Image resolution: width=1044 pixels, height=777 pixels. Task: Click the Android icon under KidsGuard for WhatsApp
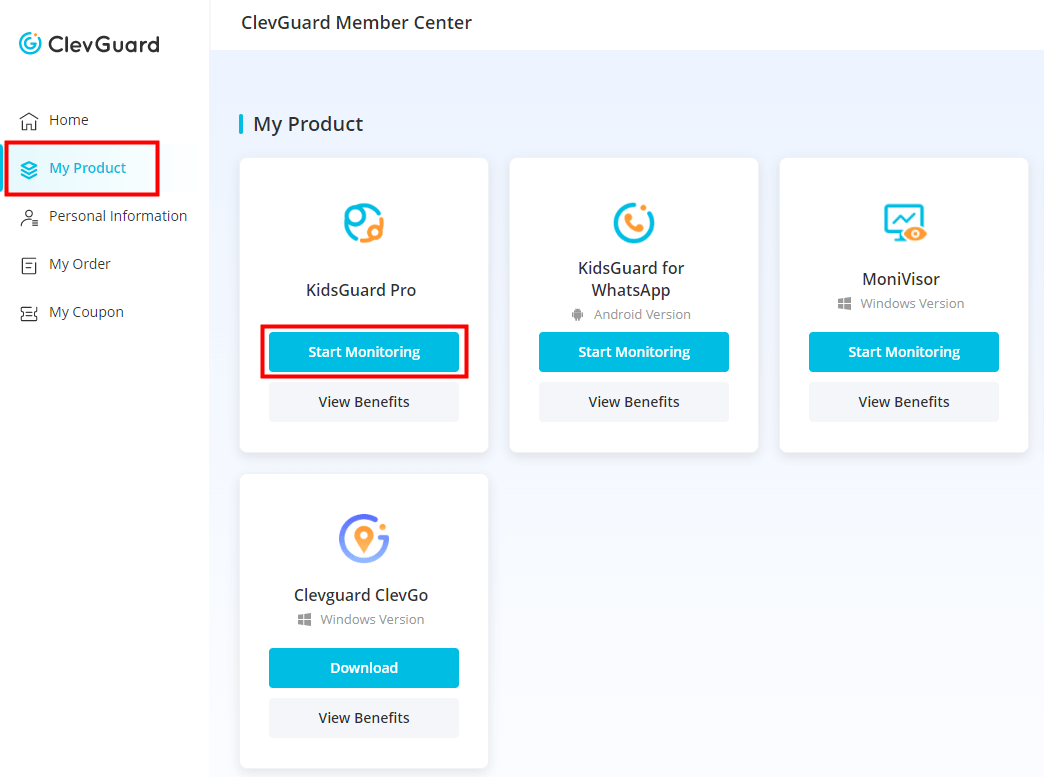coord(577,314)
